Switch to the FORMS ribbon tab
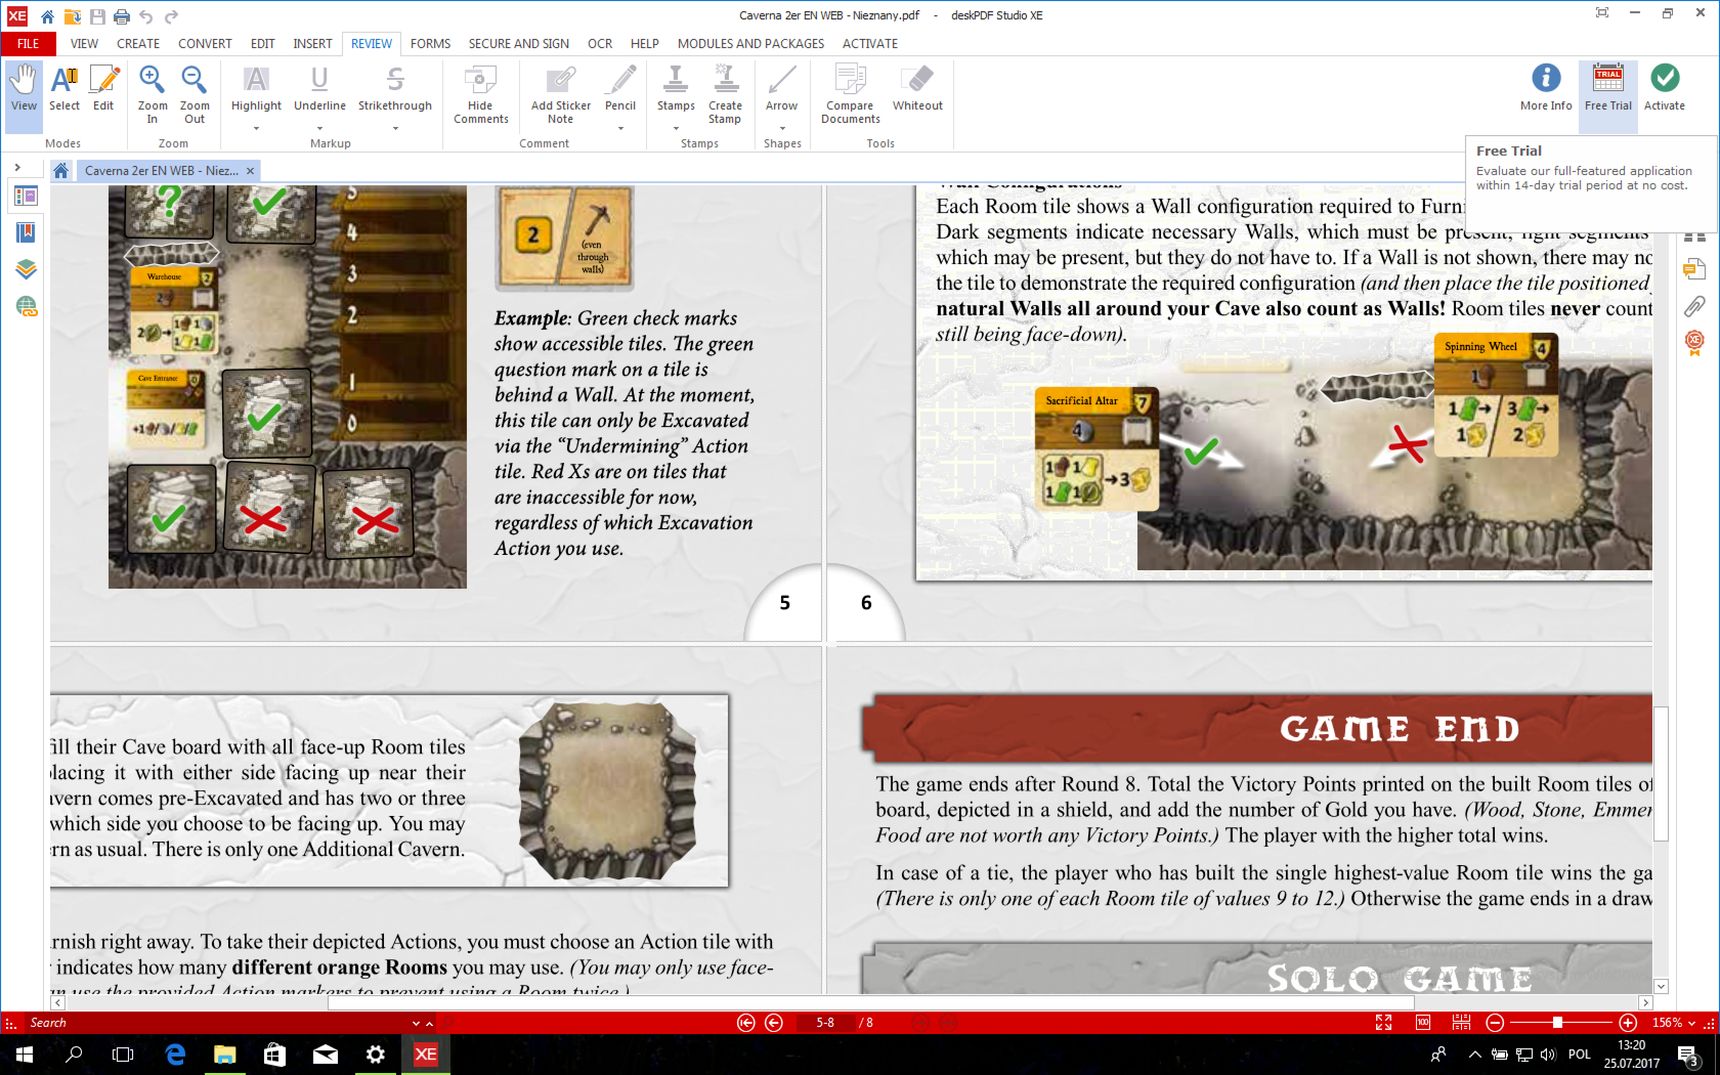Screen dimensions: 1720x1075 (430, 43)
